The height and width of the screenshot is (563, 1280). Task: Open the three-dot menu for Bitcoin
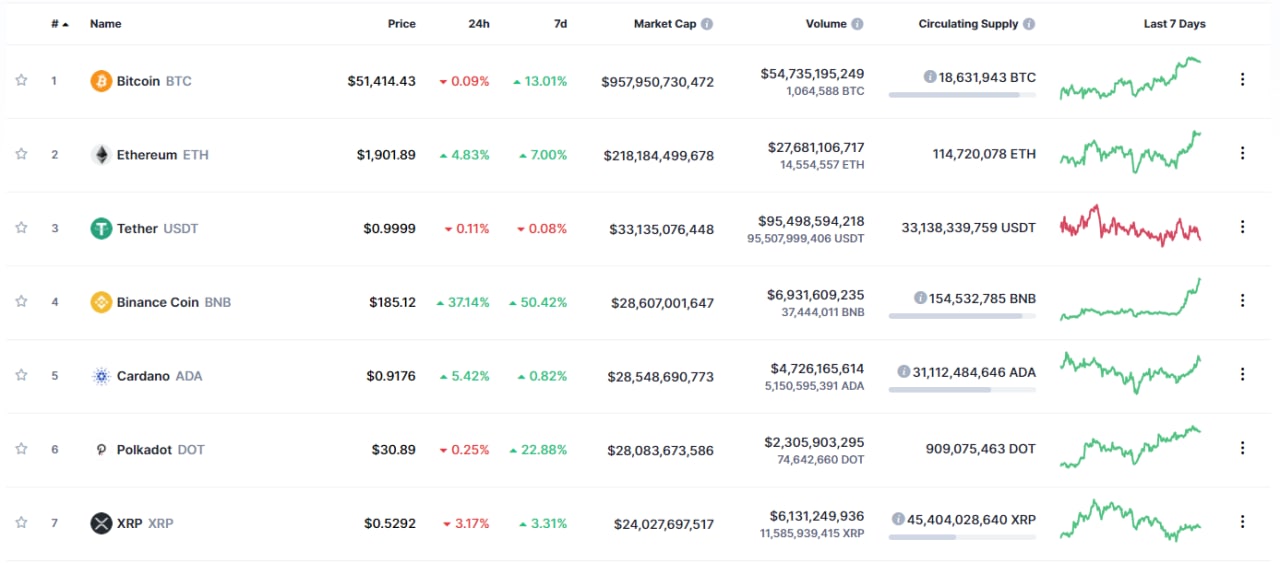point(1242,79)
